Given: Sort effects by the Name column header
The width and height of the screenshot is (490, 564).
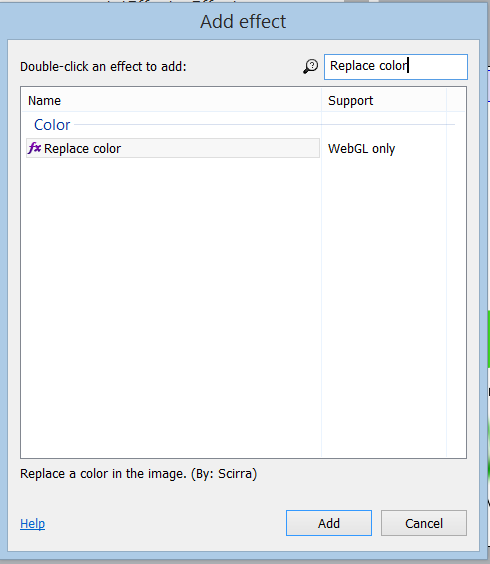Looking at the screenshot, I should 171,100.
